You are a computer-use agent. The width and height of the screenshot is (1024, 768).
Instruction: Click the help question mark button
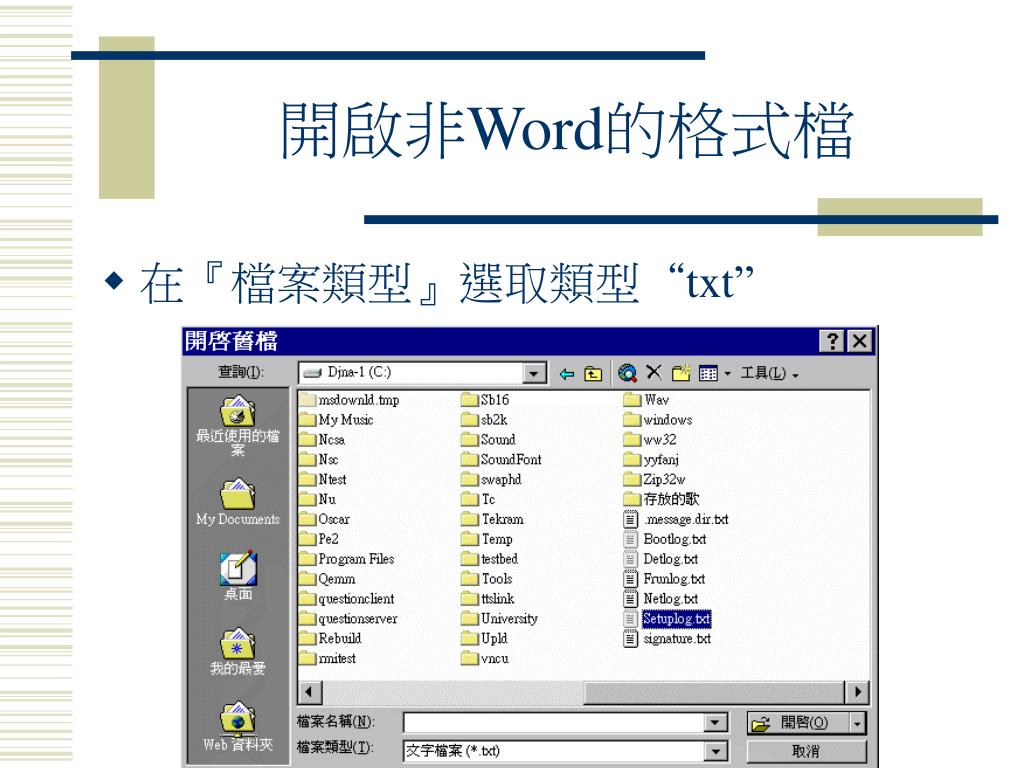(832, 341)
